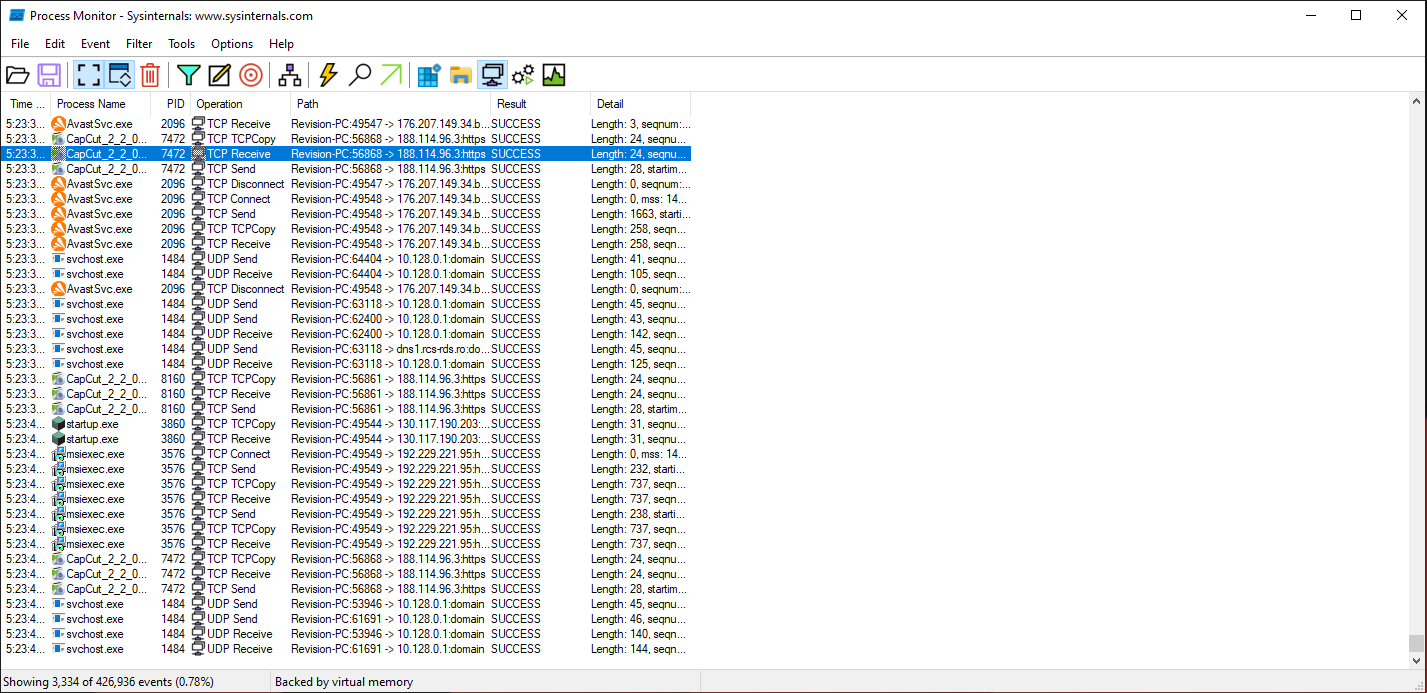
Task: Open the Filter dialog via the green funnel icon
Action: point(189,75)
